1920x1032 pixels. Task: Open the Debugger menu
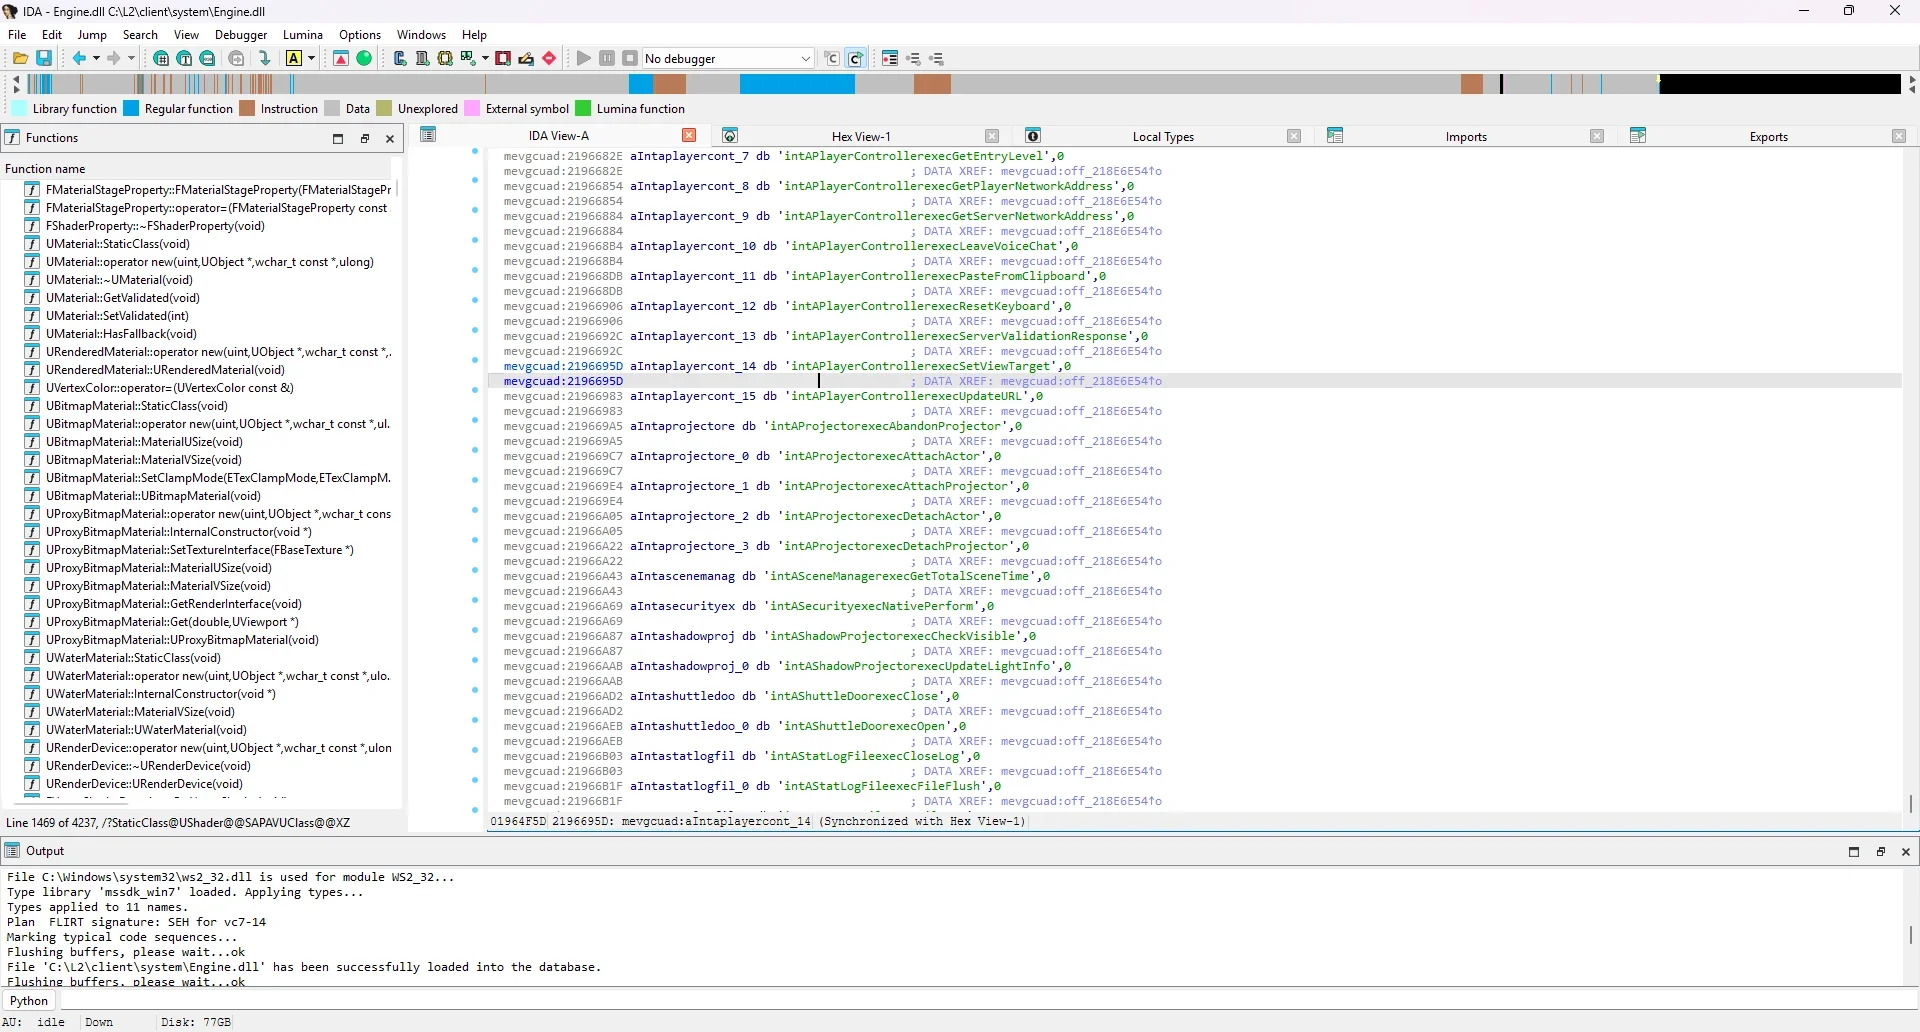pyautogui.click(x=241, y=34)
